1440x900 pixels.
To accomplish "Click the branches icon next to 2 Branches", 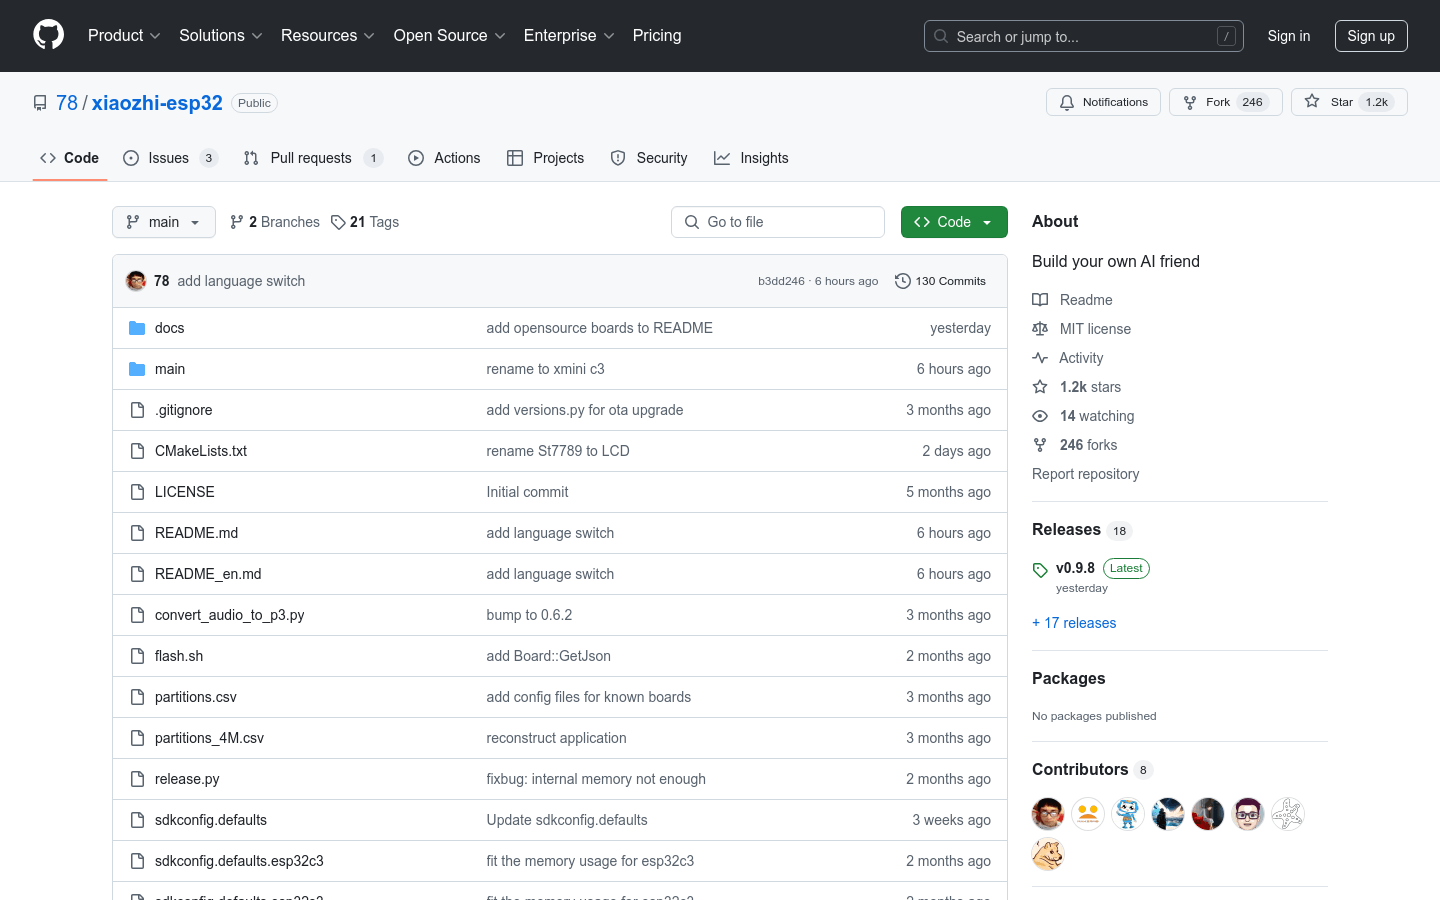I will point(237,222).
